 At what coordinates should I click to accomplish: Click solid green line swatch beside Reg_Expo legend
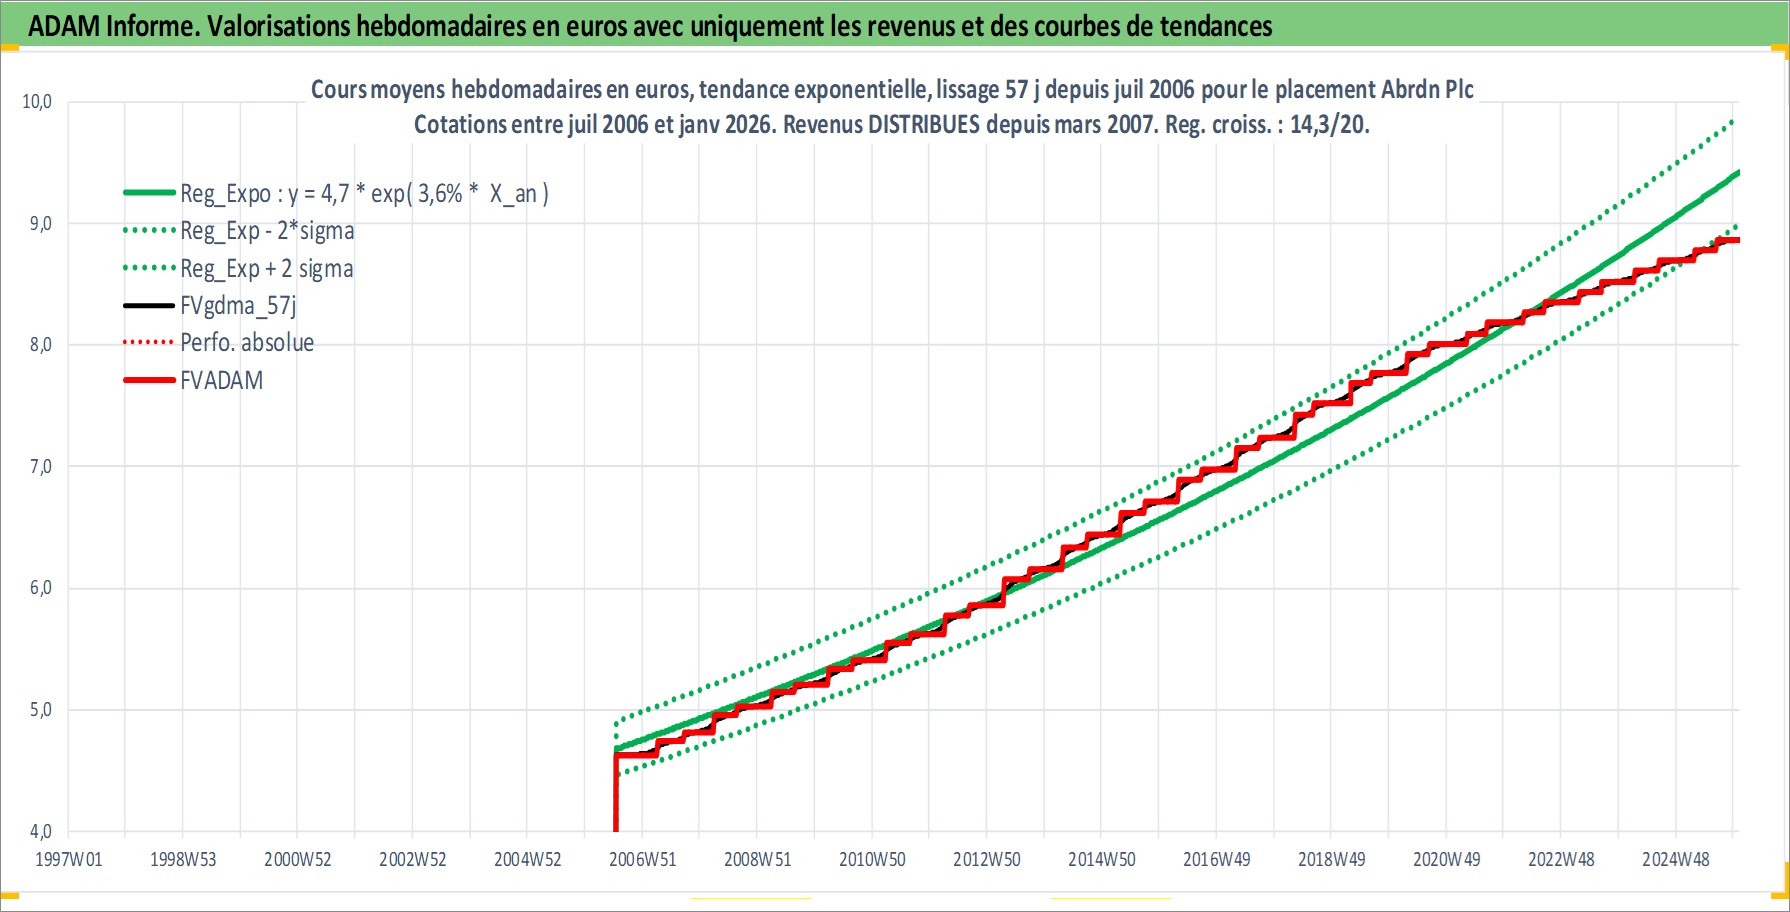(149, 192)
